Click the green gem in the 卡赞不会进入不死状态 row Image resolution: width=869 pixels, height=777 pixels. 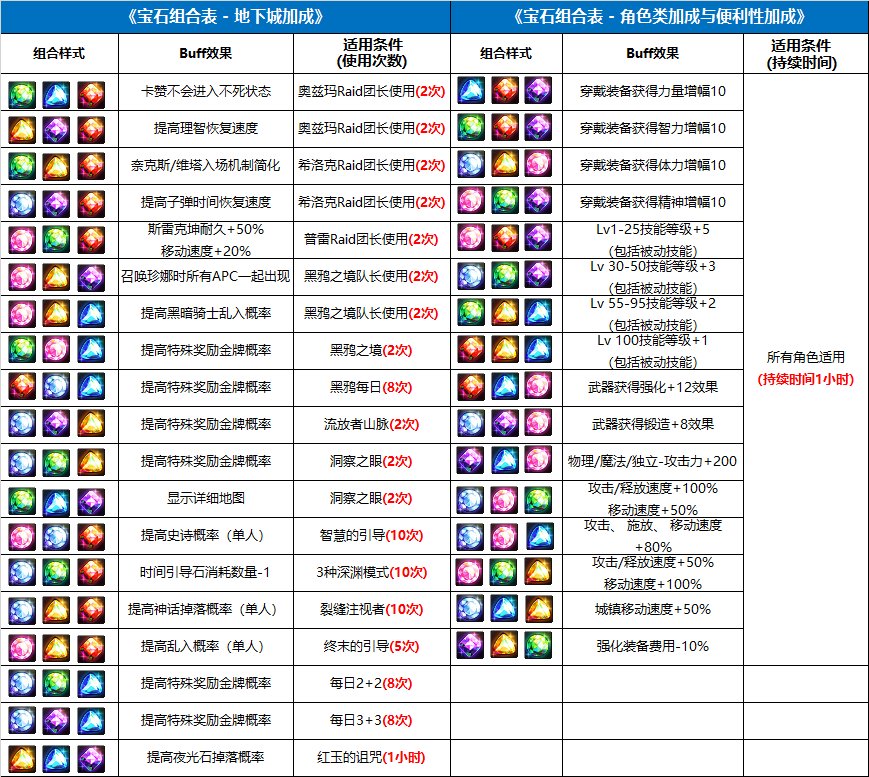tap(21, 92)
